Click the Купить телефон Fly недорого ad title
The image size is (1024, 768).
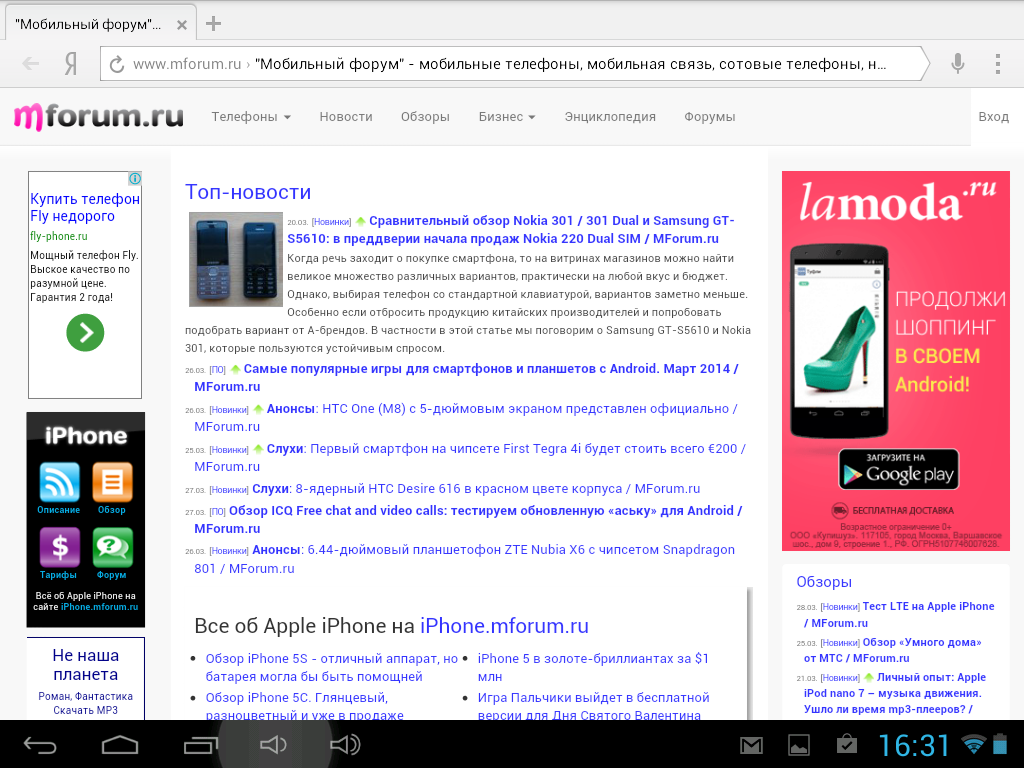(x=85, y=207)
